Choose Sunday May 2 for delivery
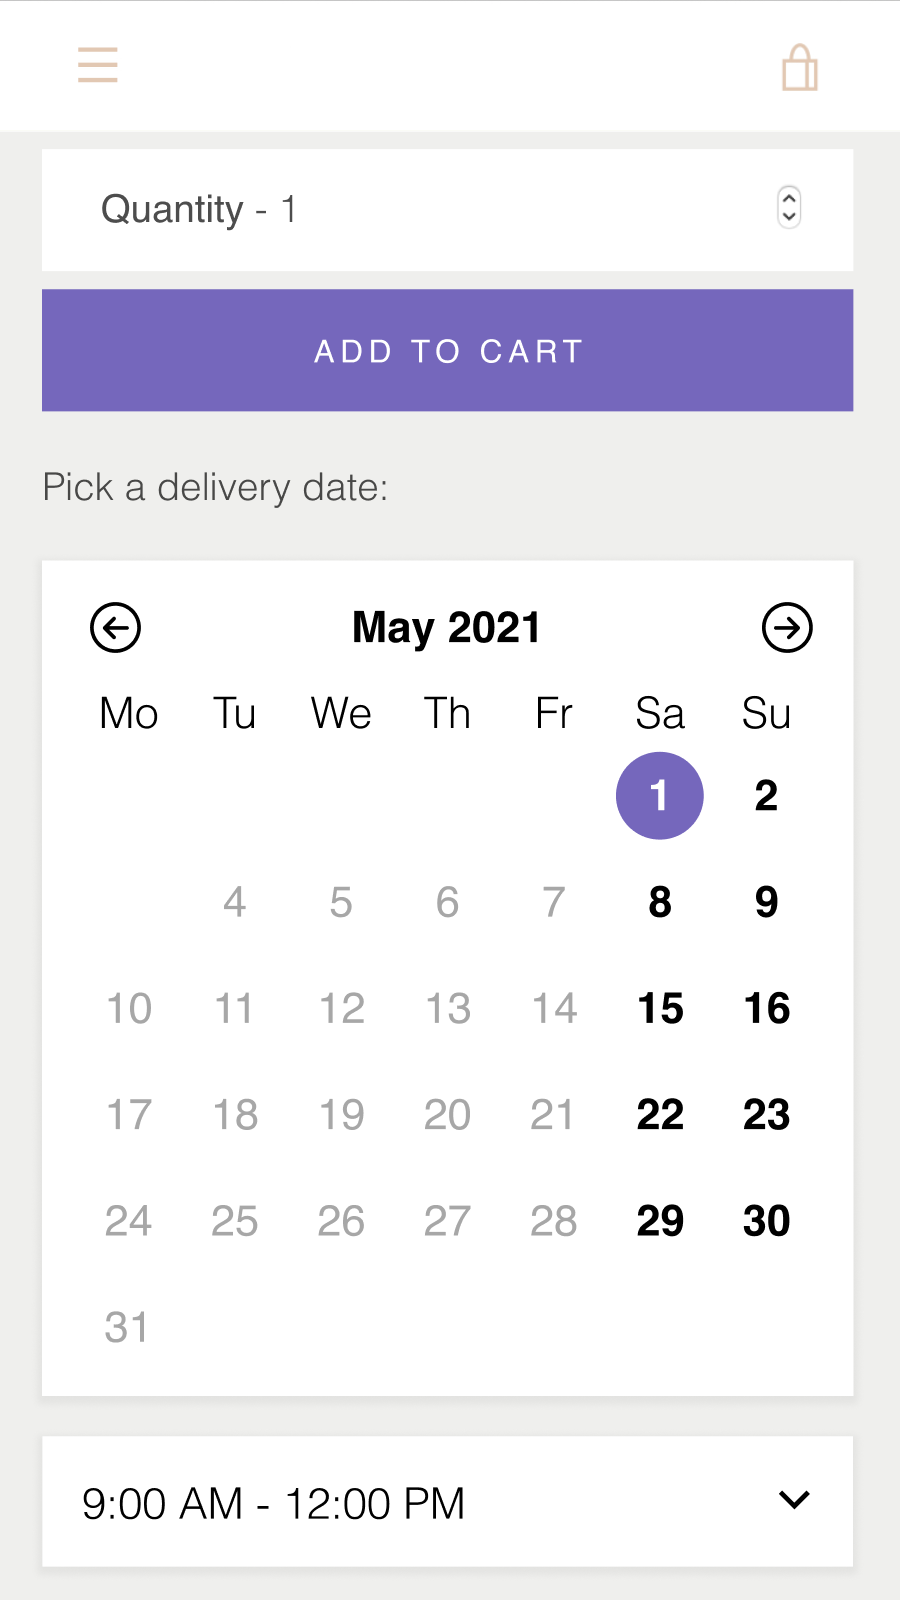The width and height of the screenshot is (900, 1600). (766, 796)
